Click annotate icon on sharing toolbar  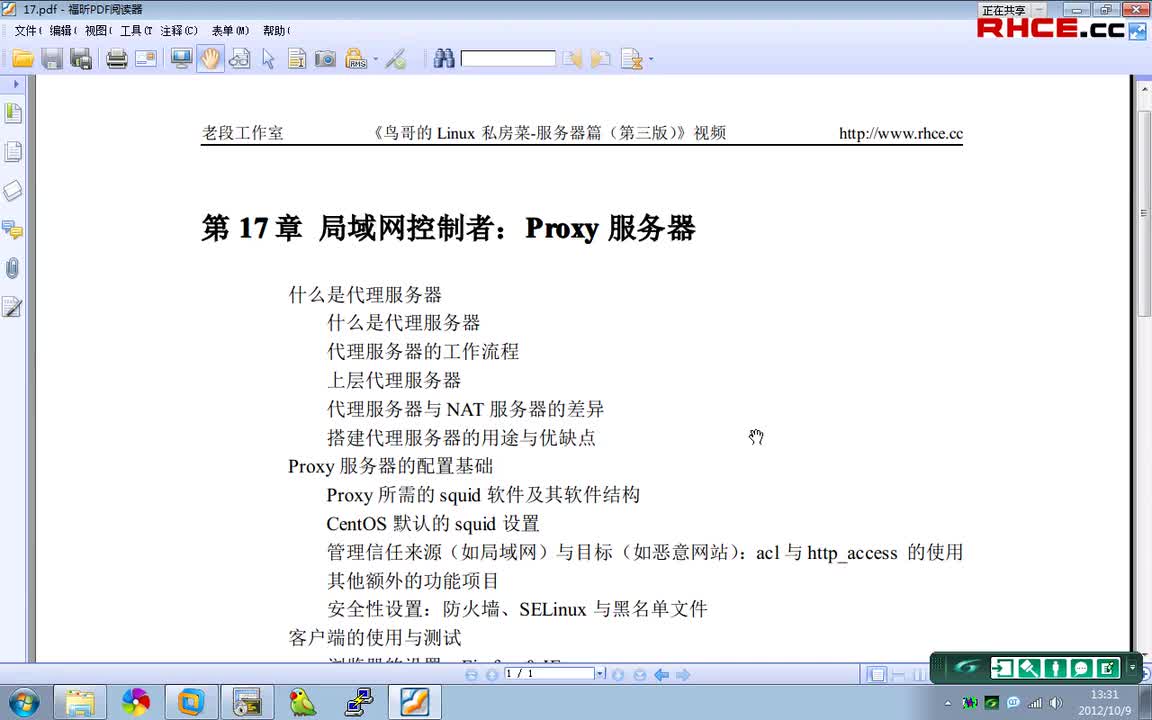pyautogui.click(x=1107, y=668)
